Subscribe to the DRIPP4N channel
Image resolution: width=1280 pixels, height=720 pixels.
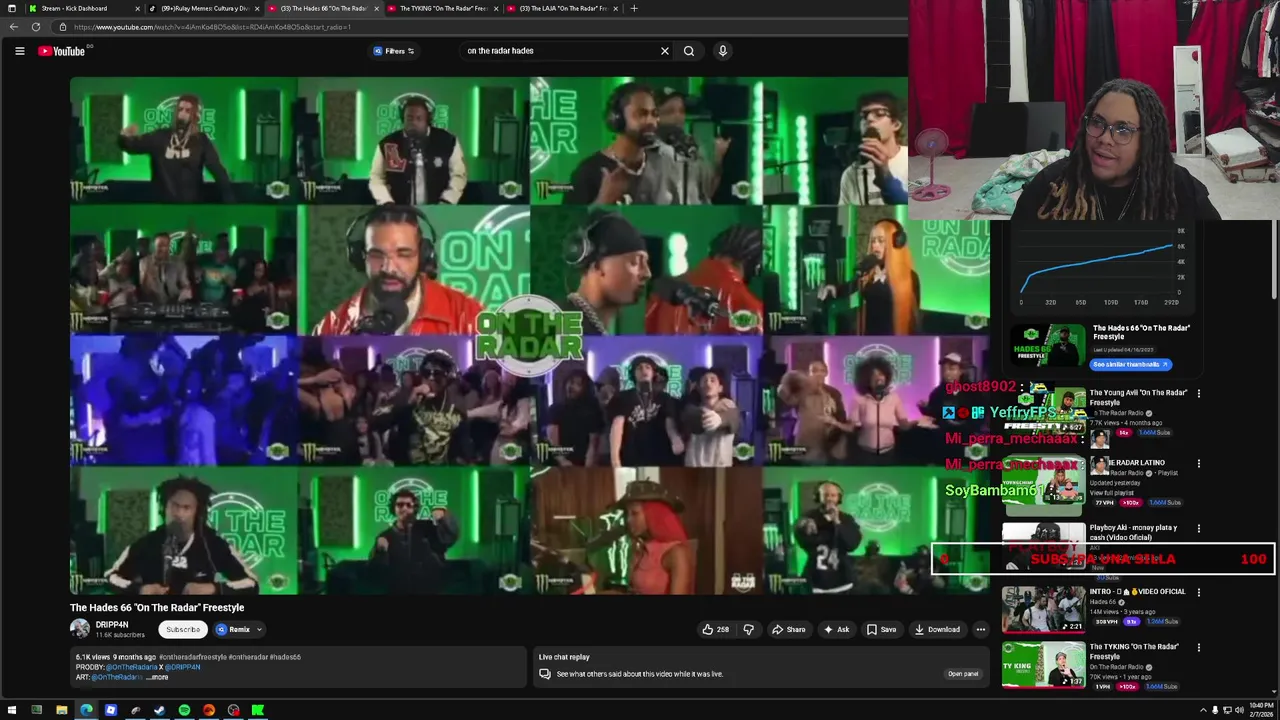183,629
